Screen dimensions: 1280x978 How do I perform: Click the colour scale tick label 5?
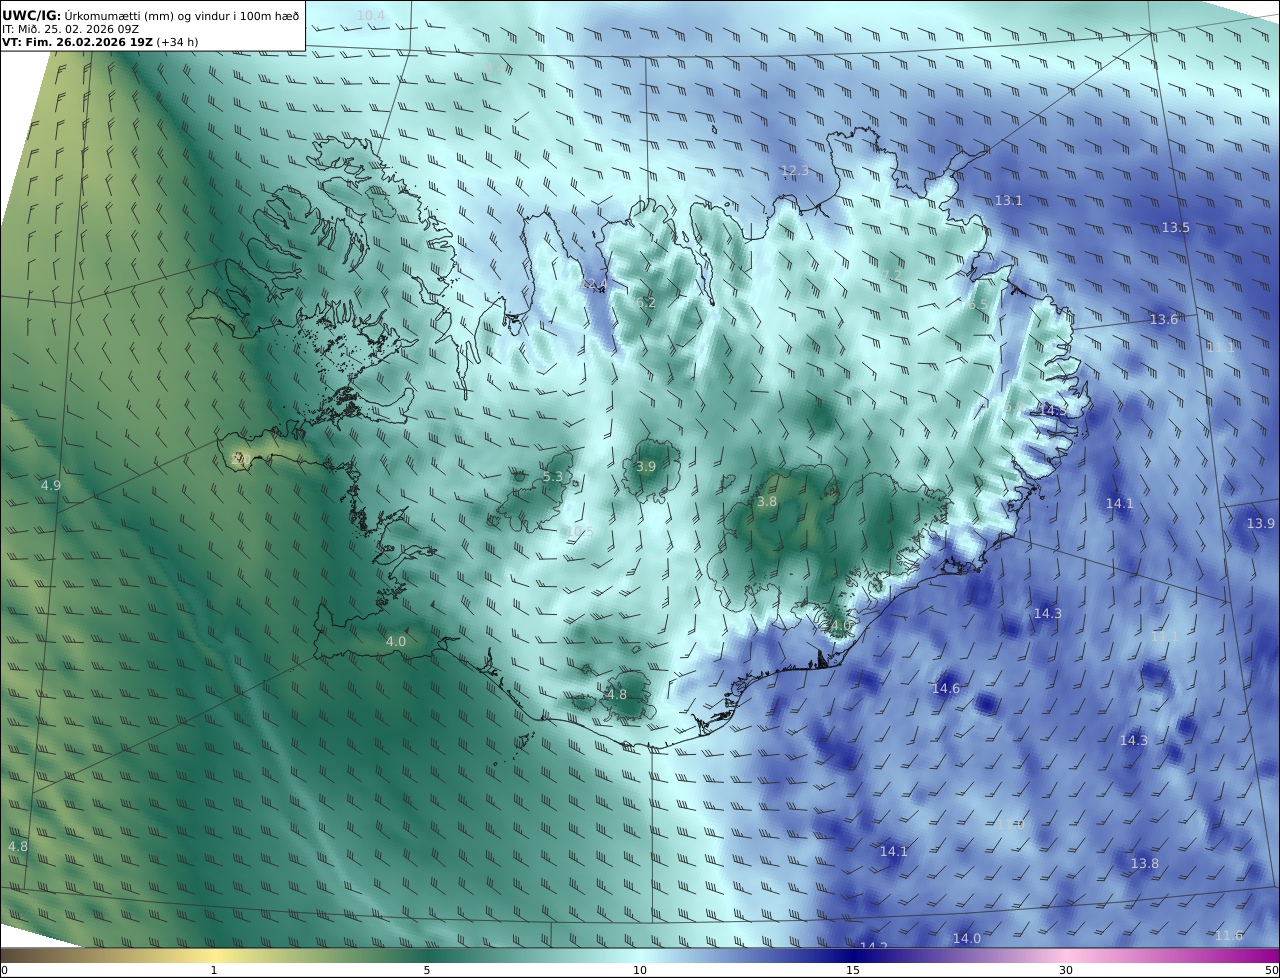point(427,971)
